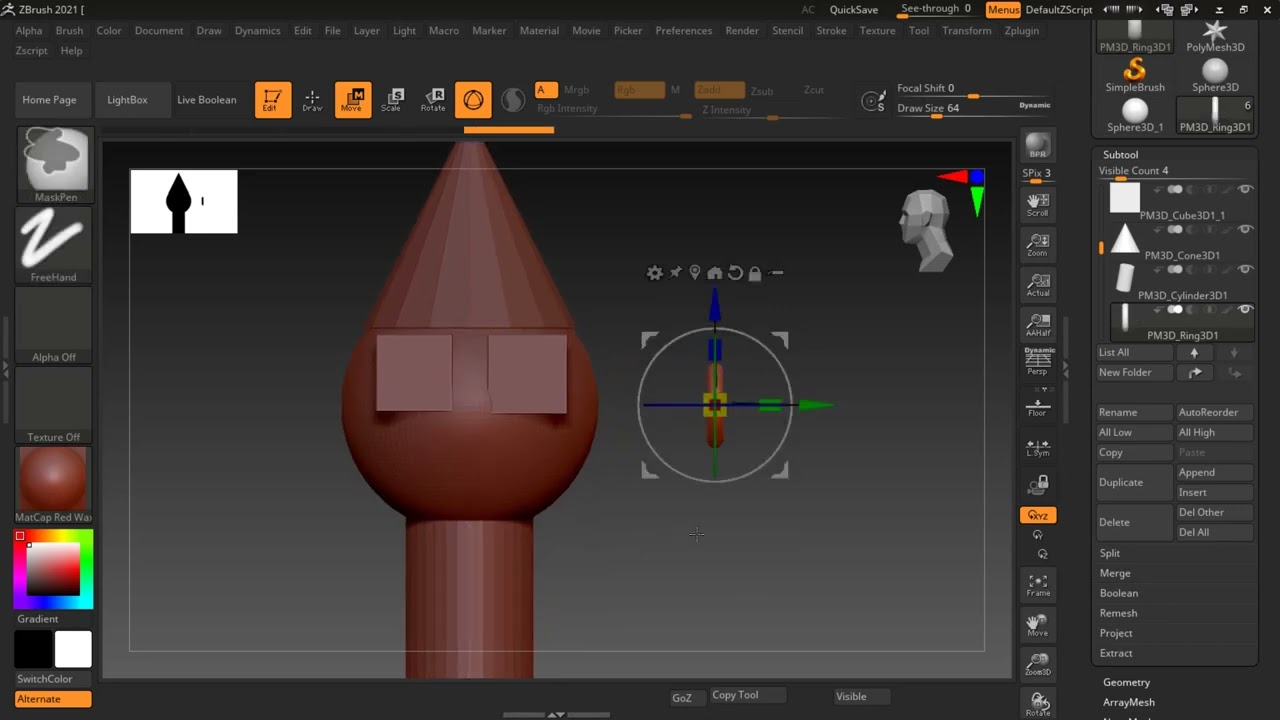Expand the Merge subsection
The height and width of the screenshot is (720, 1280).
[x=1115, y=573]
